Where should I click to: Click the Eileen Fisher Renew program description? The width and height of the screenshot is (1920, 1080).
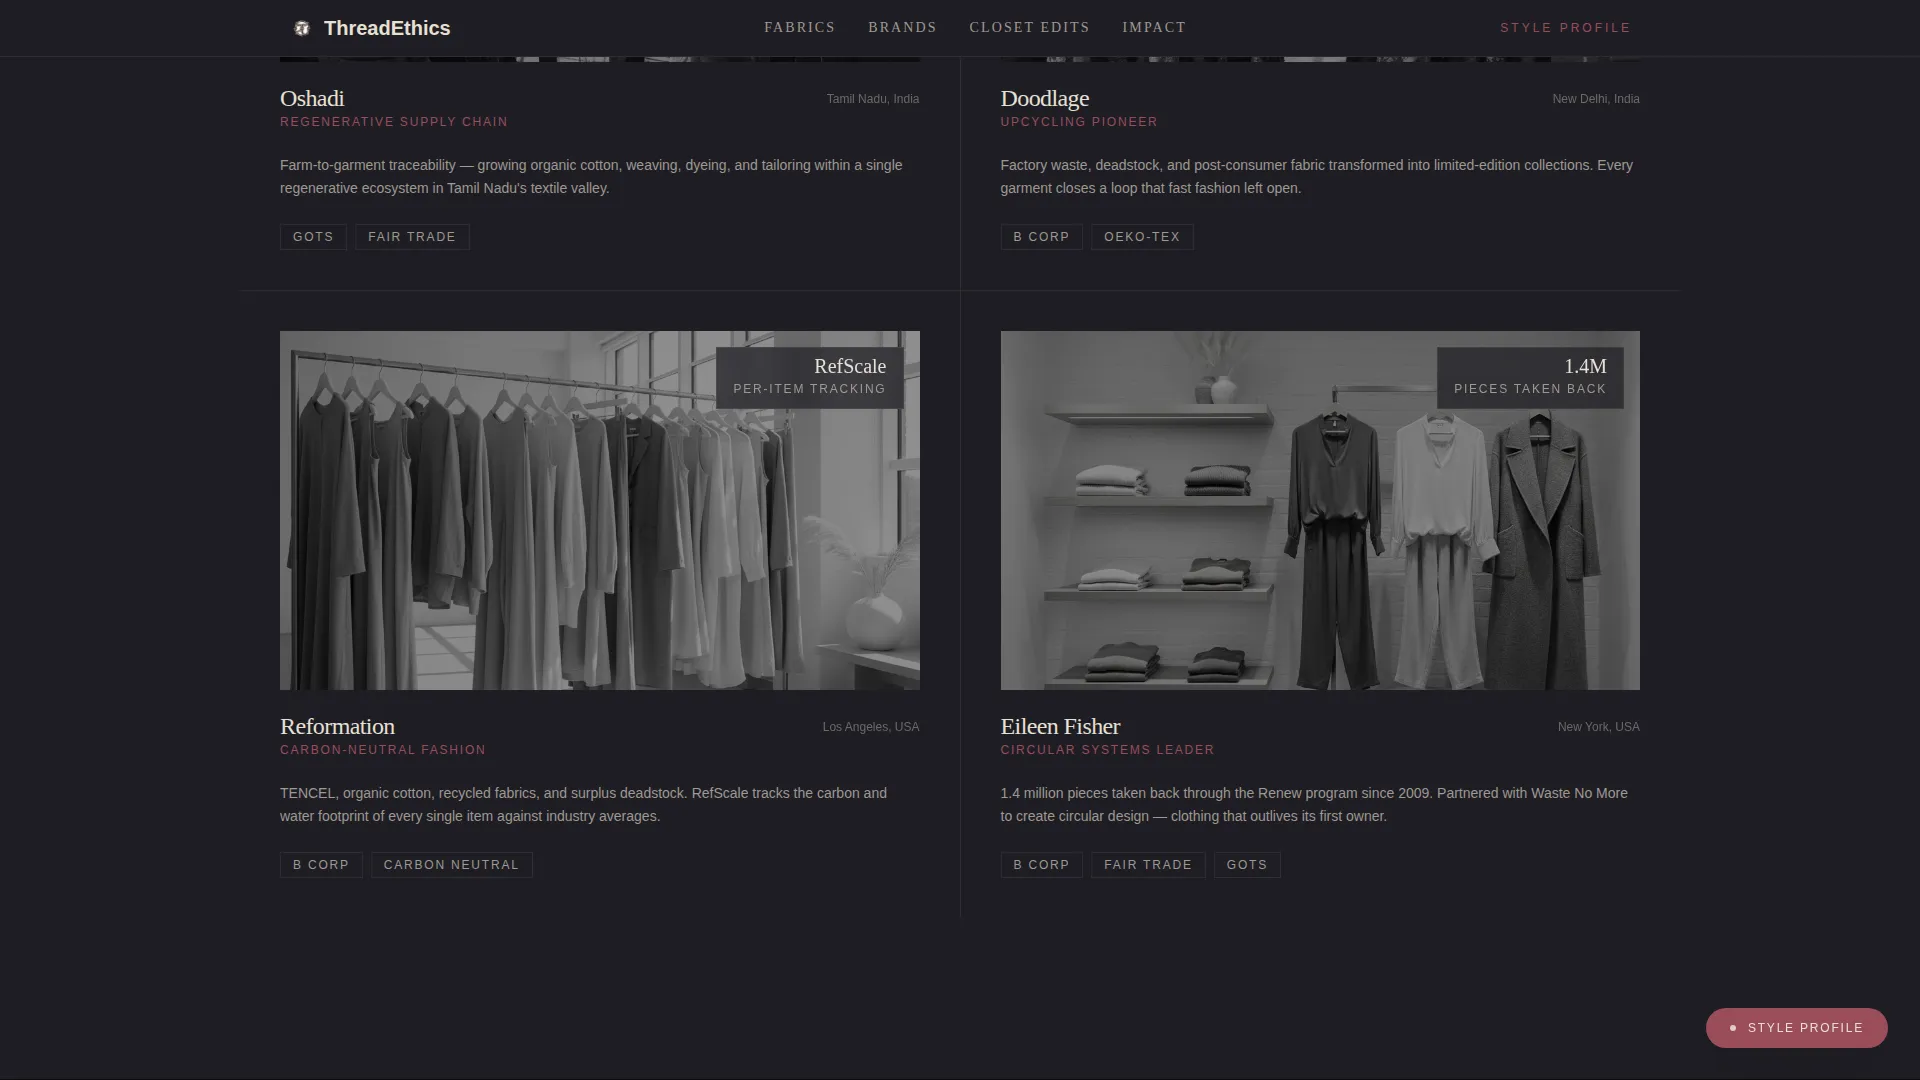(1314, 805)
